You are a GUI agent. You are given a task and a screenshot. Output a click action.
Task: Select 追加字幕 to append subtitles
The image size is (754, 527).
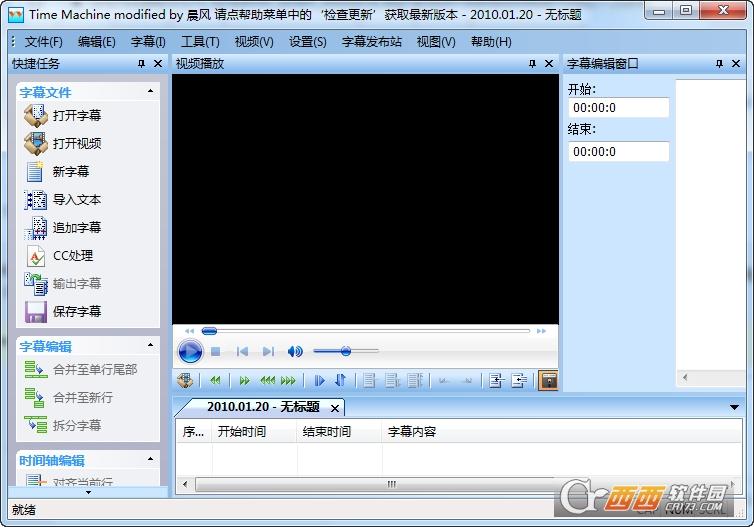[63, 227]
